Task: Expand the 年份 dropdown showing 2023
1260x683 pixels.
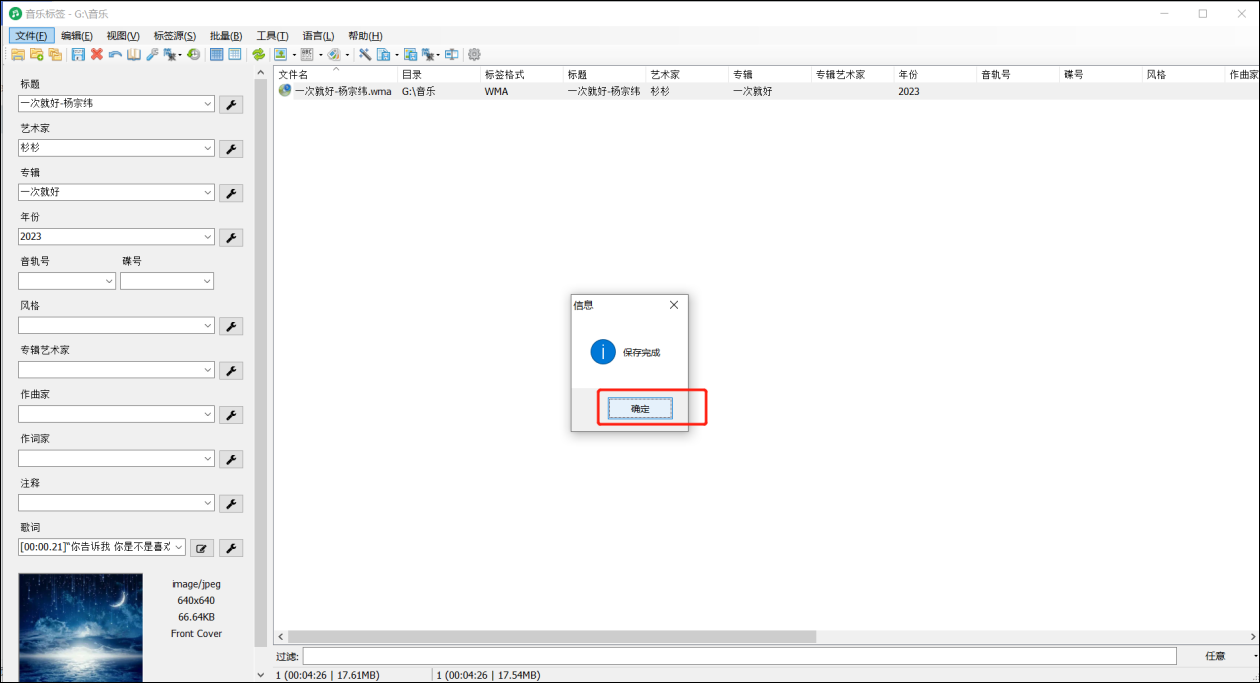Action: (x=207, y=237)
